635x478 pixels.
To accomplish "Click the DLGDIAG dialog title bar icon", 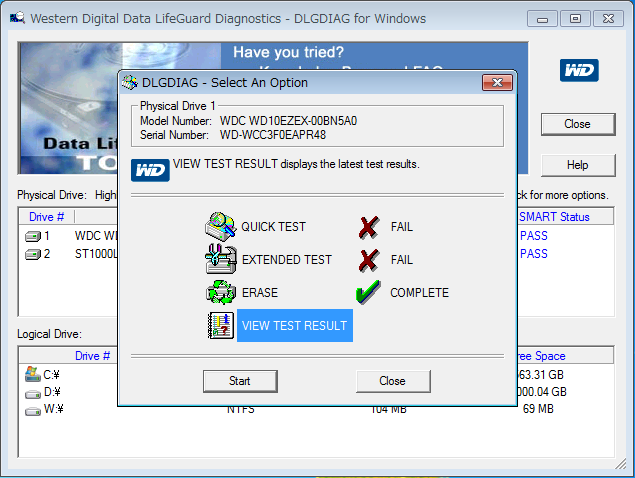I will coord(130,83).
